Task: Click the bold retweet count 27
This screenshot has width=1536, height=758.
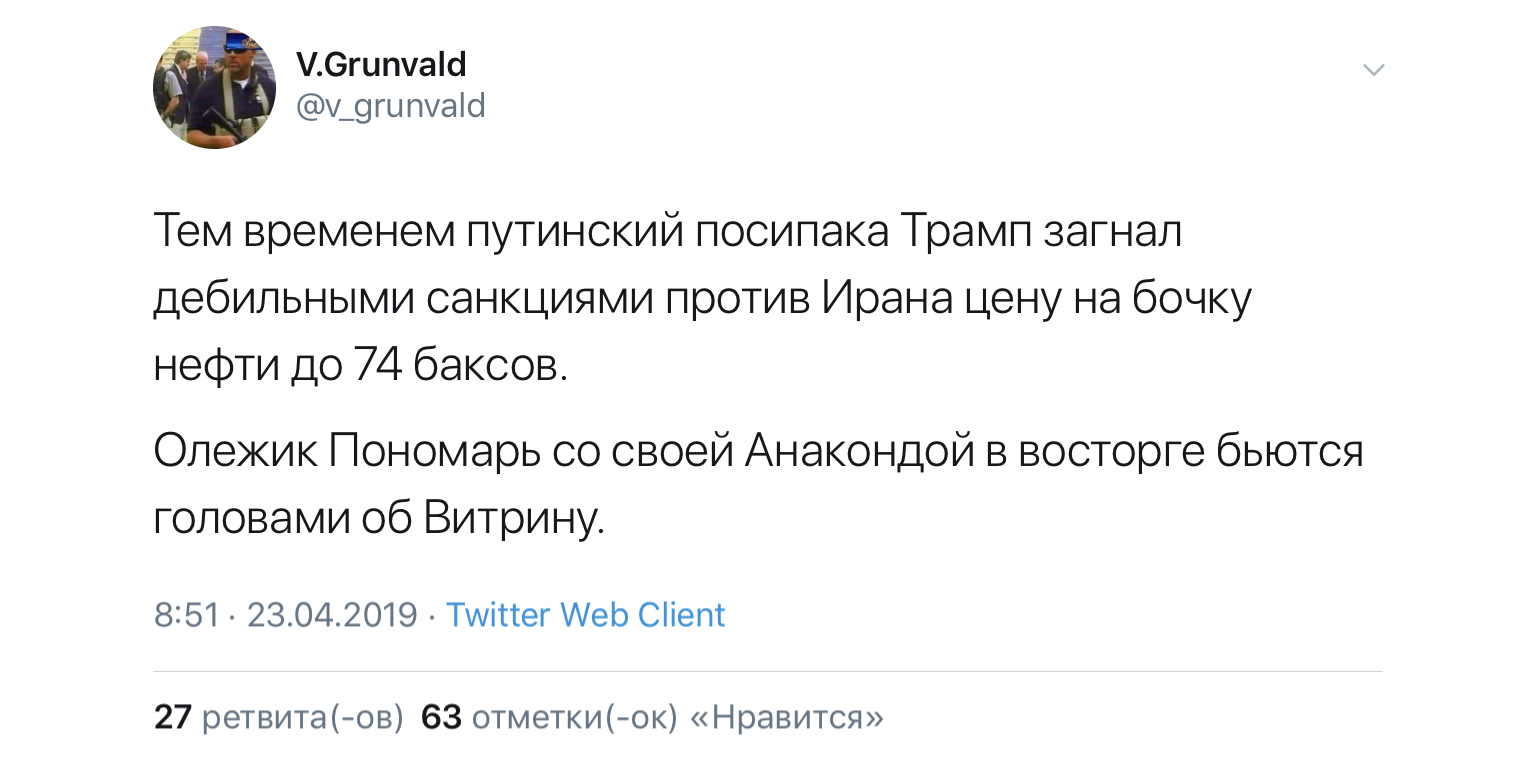Action: coord(172,717)
